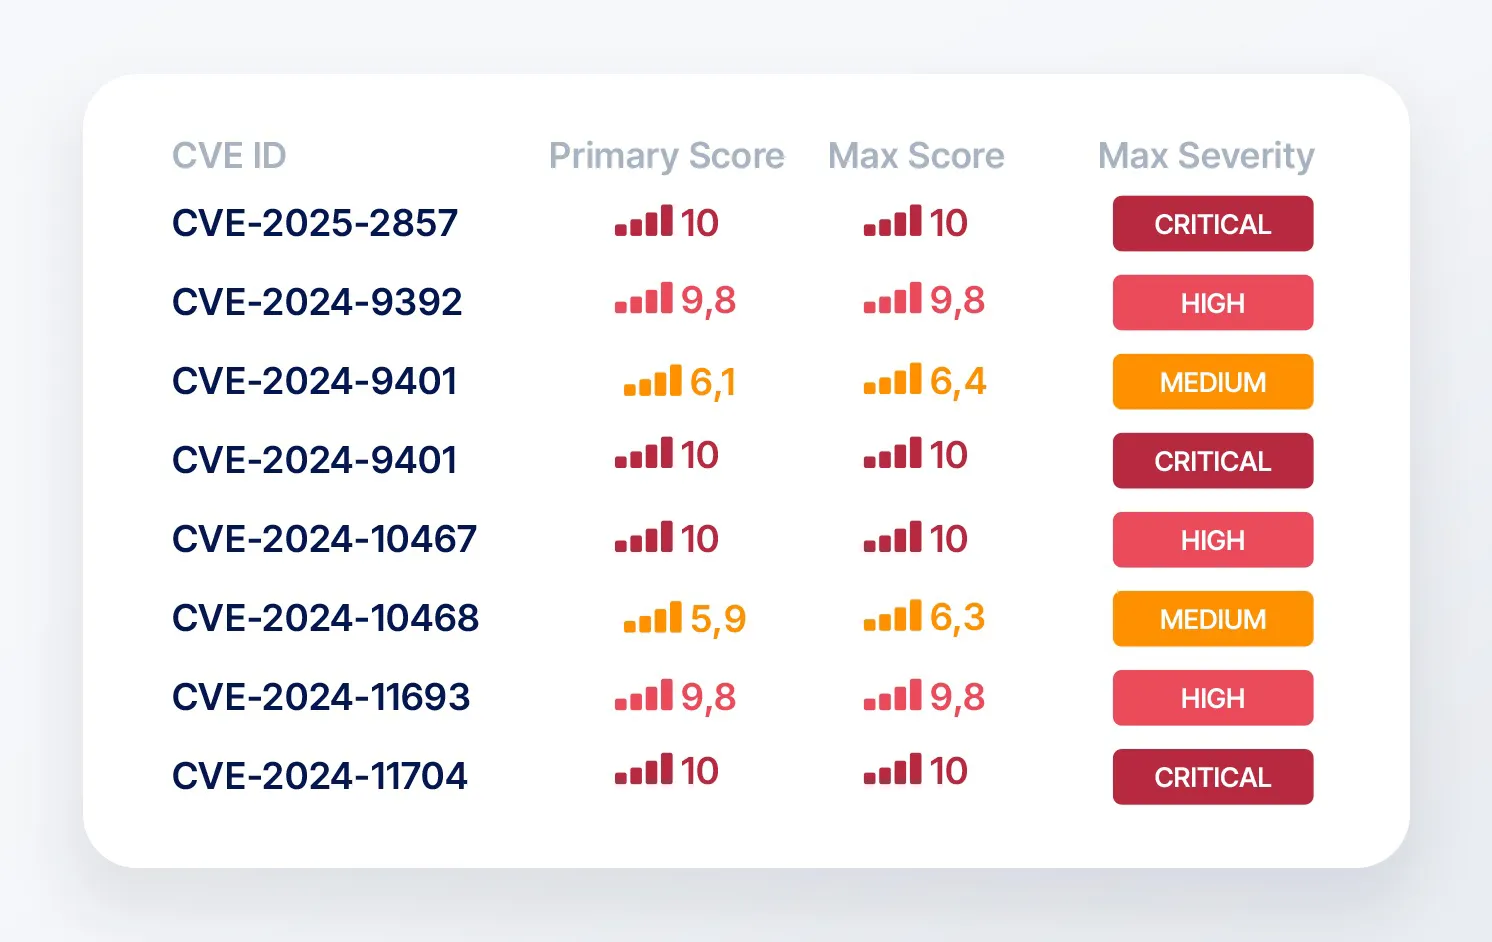Sort by the CVE ID column header
The image size is (1492, 942).
click(229, 156)
